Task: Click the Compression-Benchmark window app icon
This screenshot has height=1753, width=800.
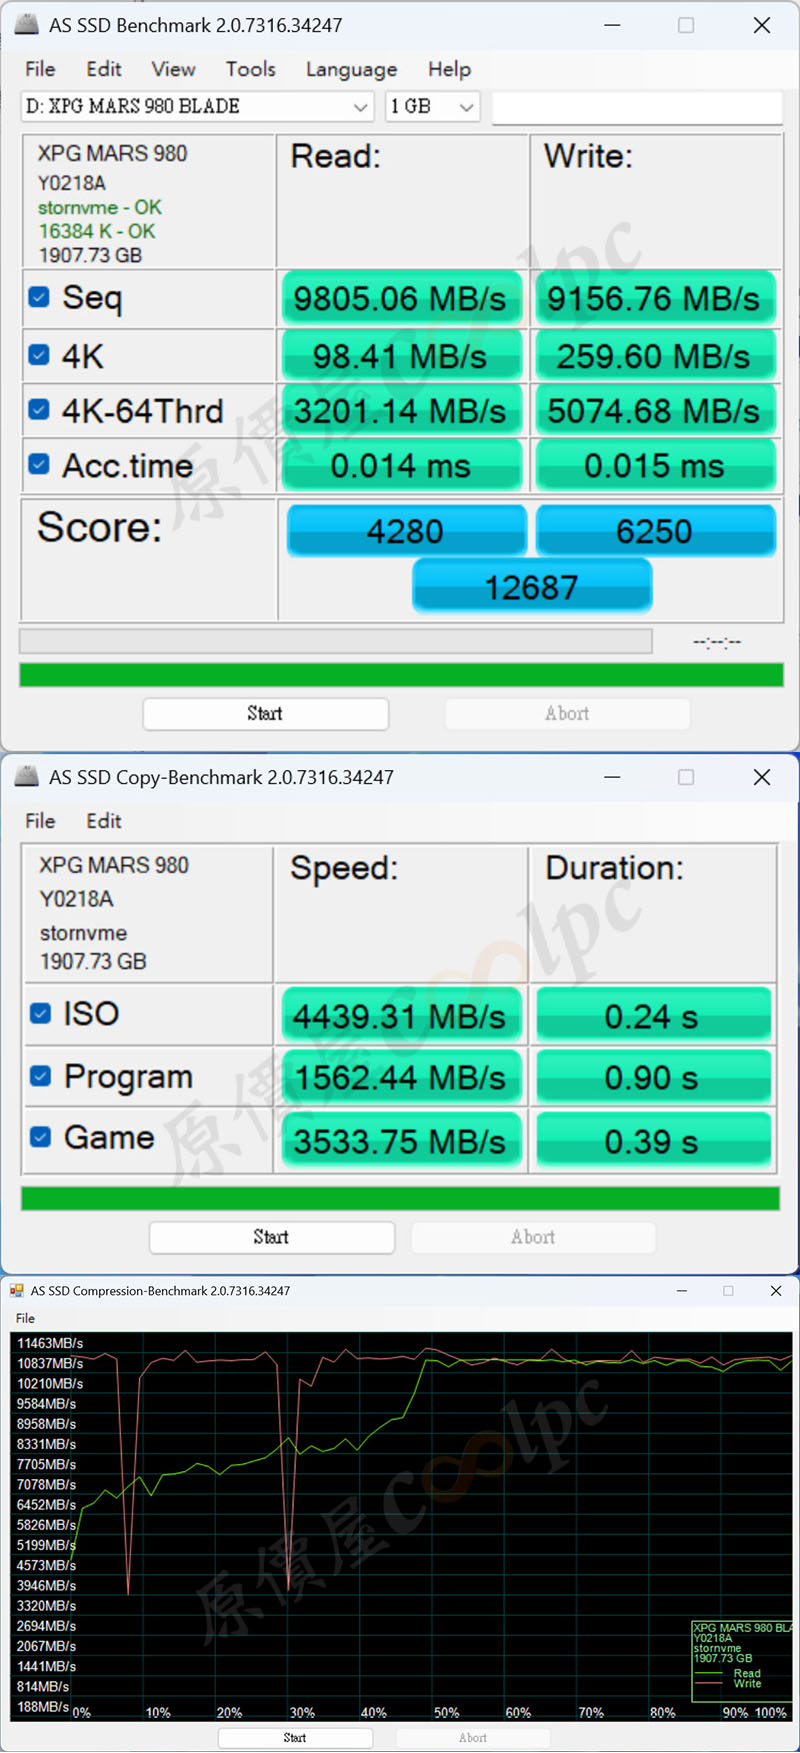Action: (x=16, y=1291)
